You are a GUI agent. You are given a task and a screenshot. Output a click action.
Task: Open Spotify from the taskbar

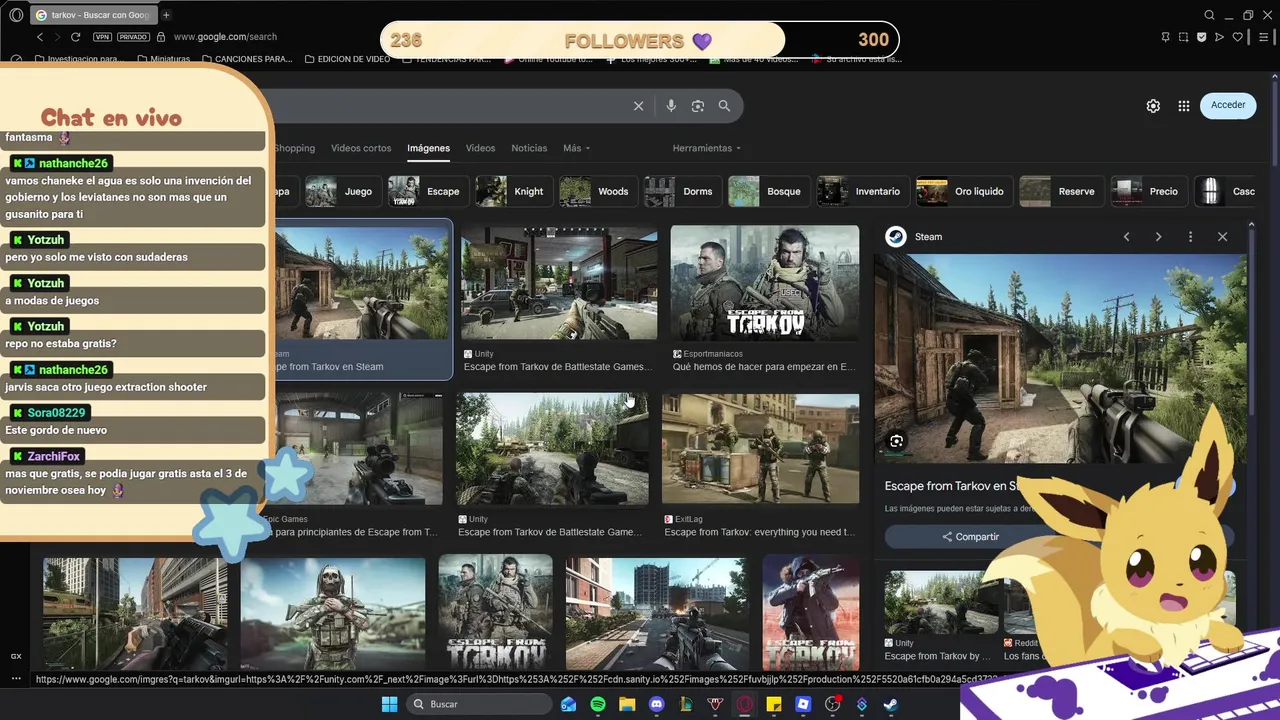[x=598, y=704]
